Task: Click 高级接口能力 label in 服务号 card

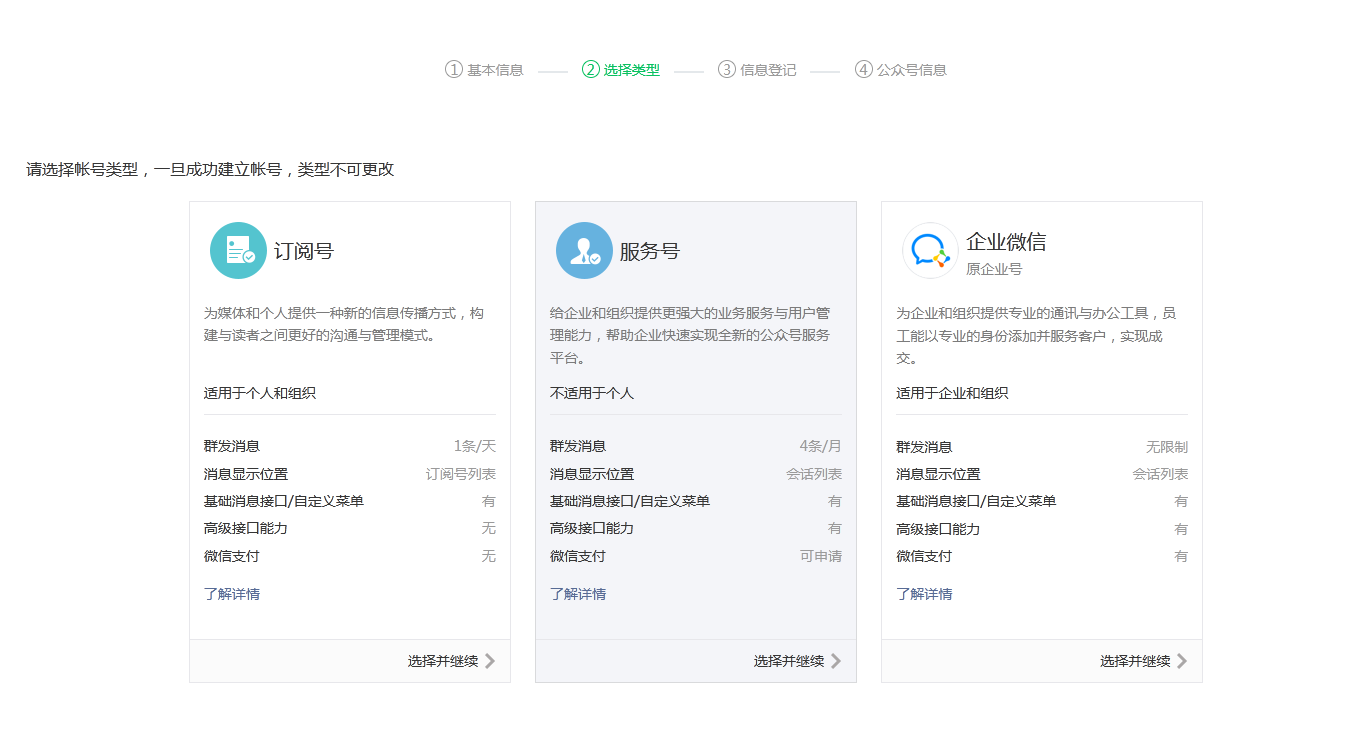Action: [x=592, y=528]
